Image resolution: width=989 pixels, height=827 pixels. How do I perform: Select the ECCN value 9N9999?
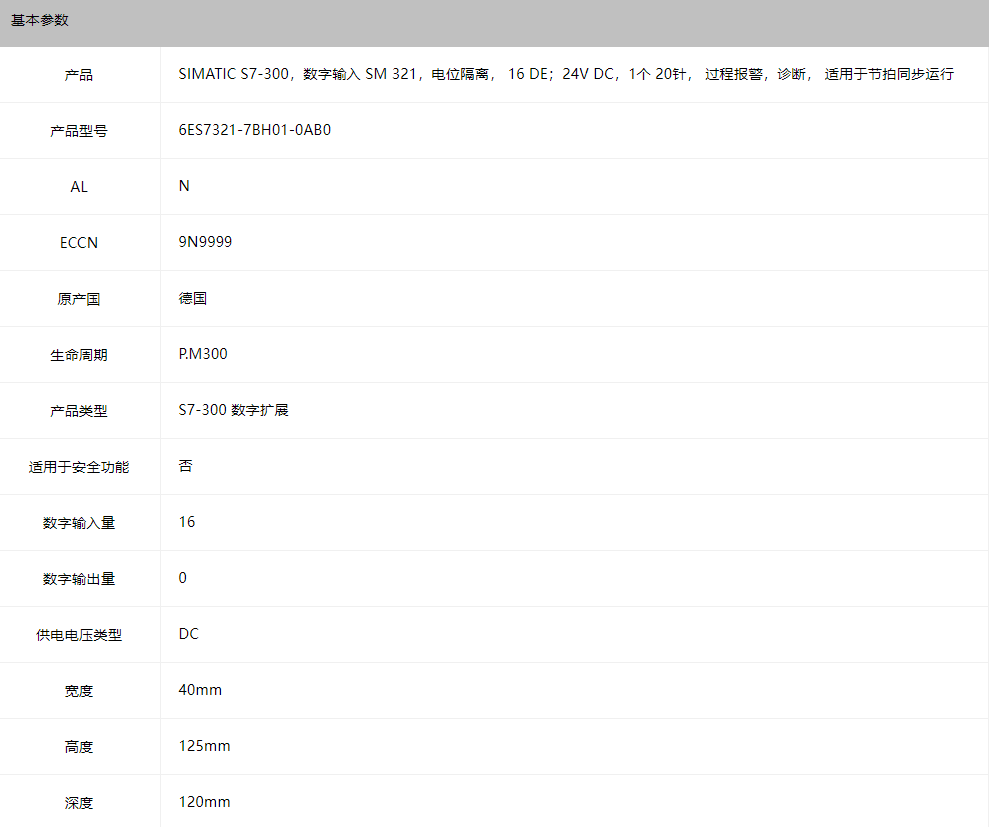click(205, 242)
